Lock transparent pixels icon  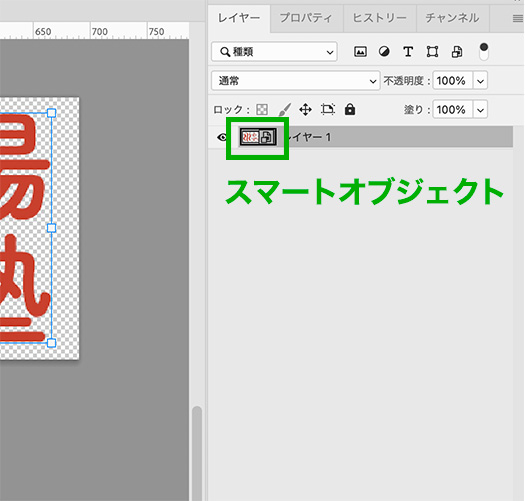tap(262, 110)
